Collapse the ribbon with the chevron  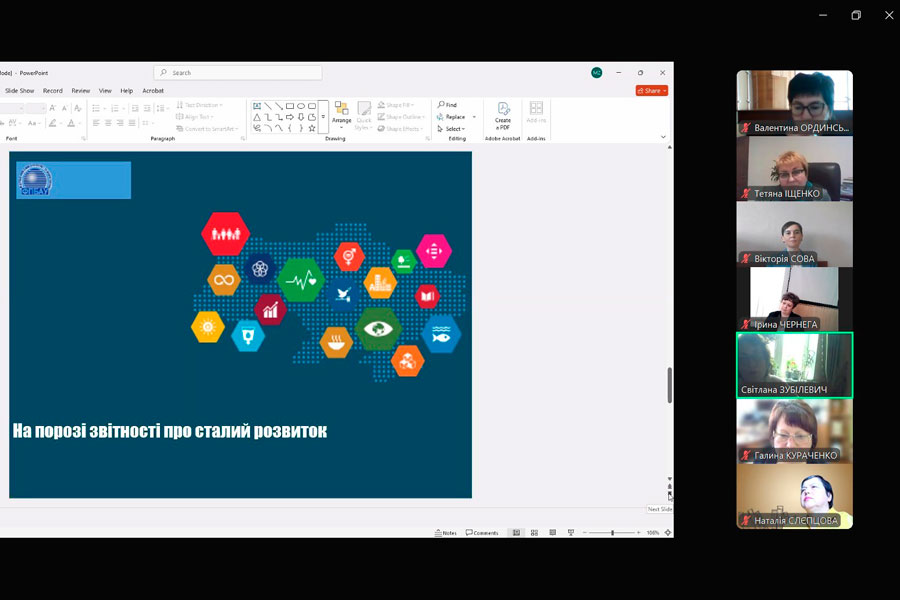click(663, 137)
